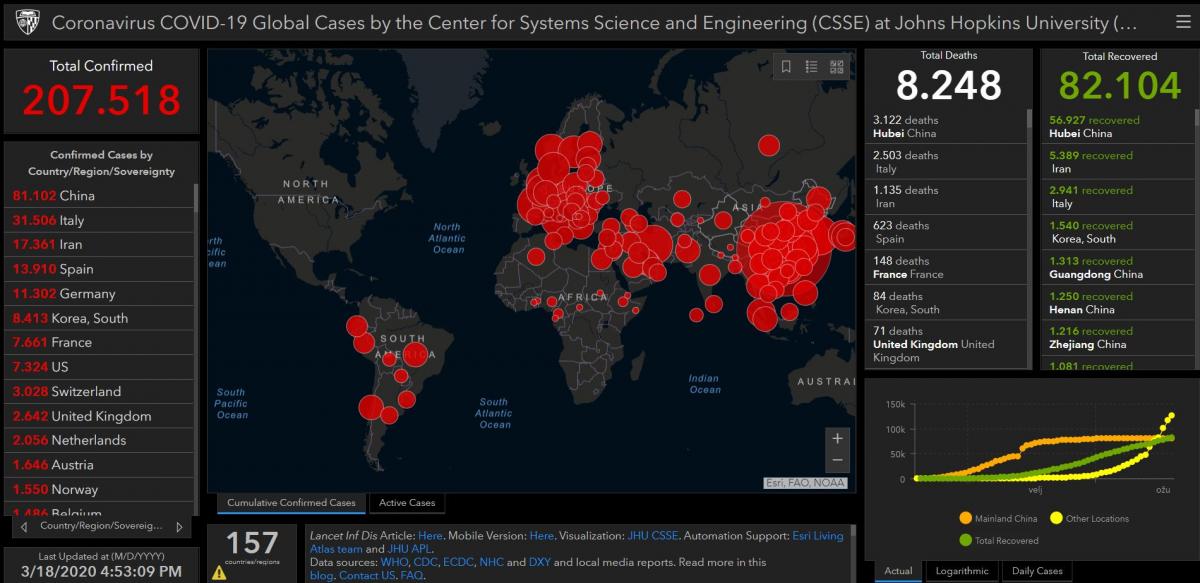
Task: Open the Daily Cases chart tab
Action: (x=1036, y=571)
